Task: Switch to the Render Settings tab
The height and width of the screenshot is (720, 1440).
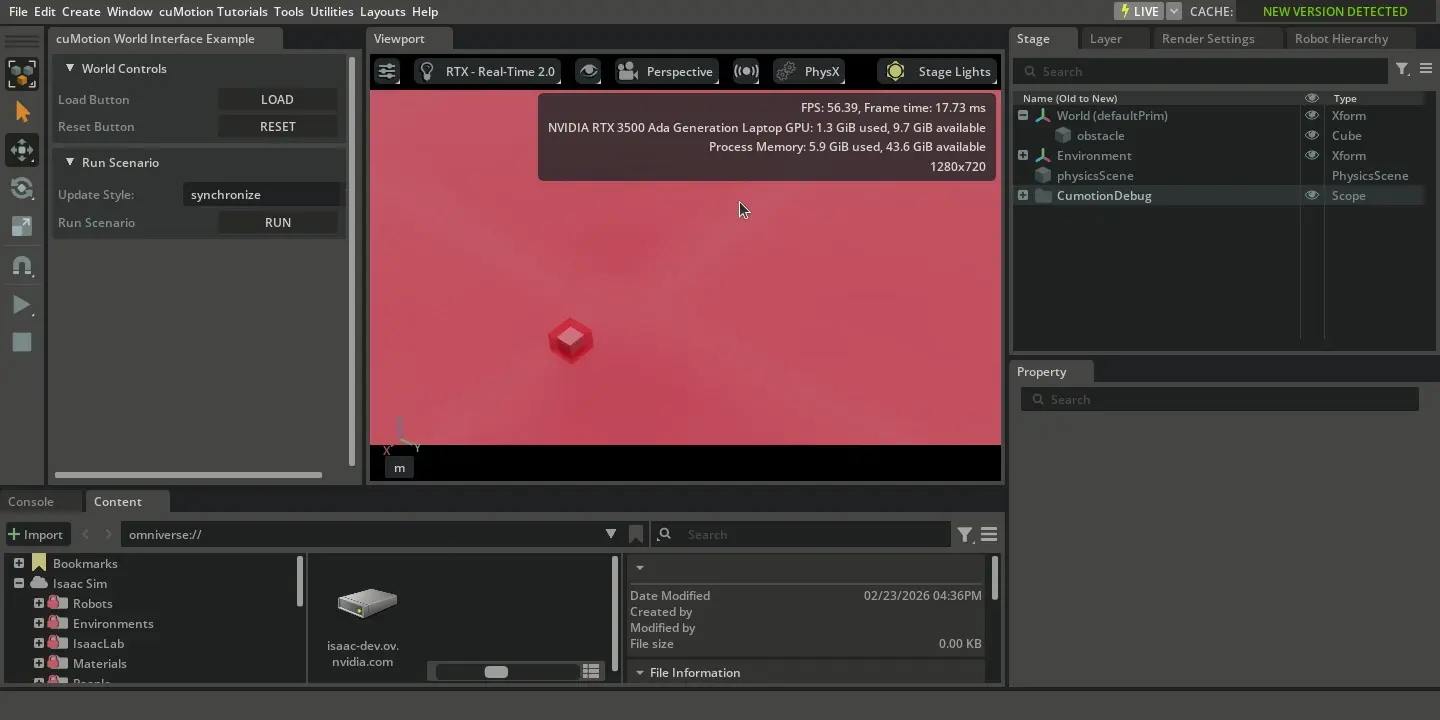Action: 1207,38
